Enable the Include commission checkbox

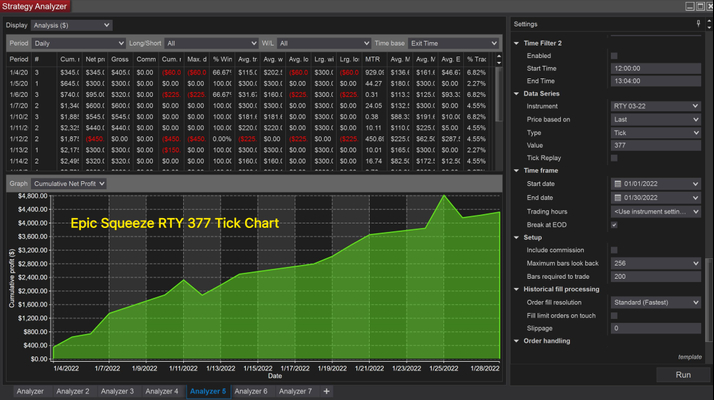point(614,250)
